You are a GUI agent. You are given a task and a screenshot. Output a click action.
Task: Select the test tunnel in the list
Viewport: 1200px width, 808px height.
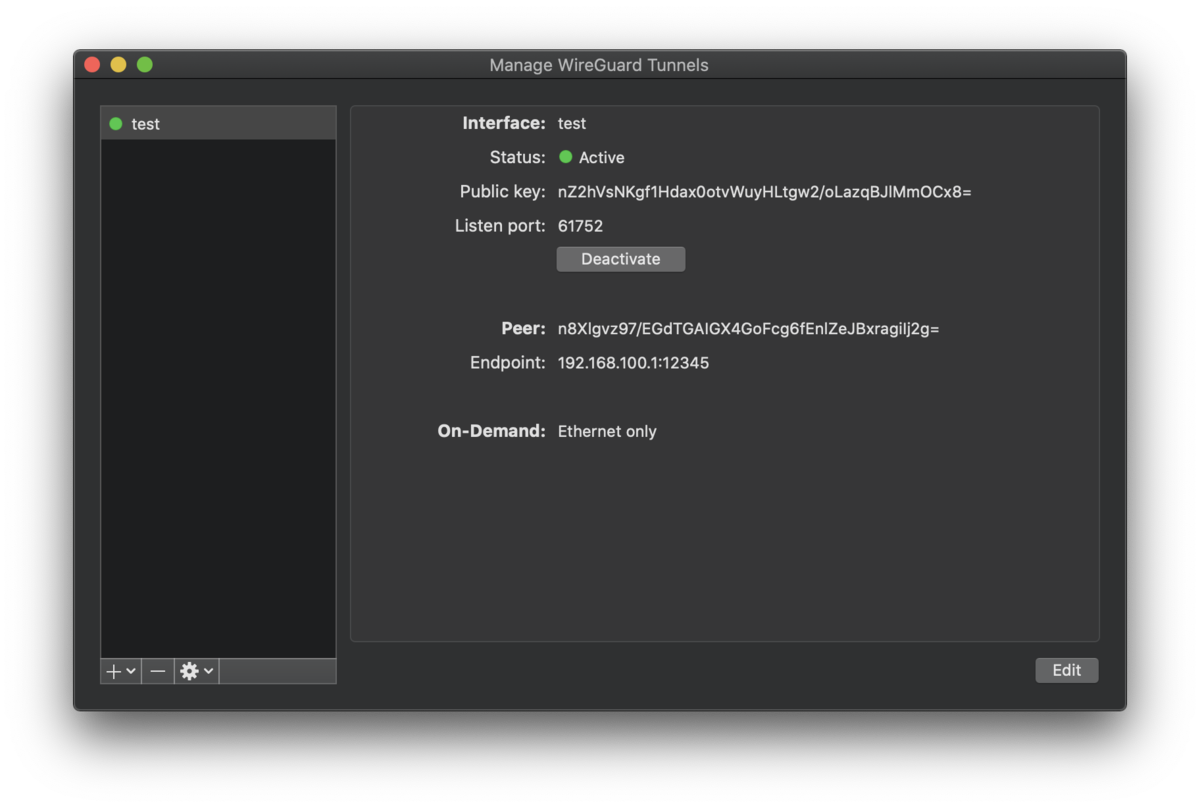click(218, 124)
